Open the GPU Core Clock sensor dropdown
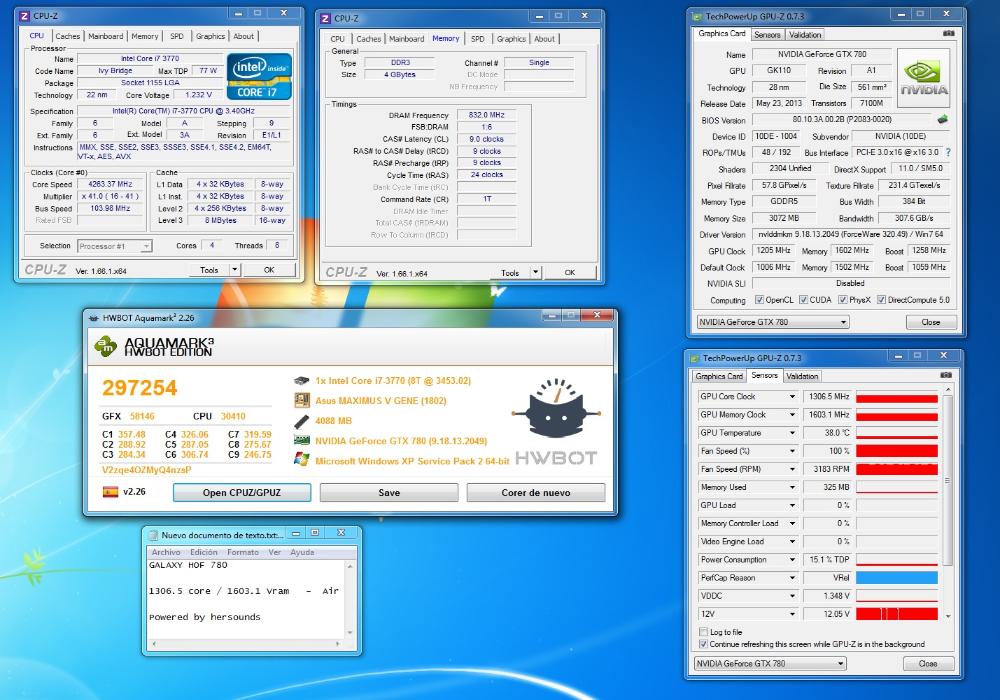 (x=792, y=397)
